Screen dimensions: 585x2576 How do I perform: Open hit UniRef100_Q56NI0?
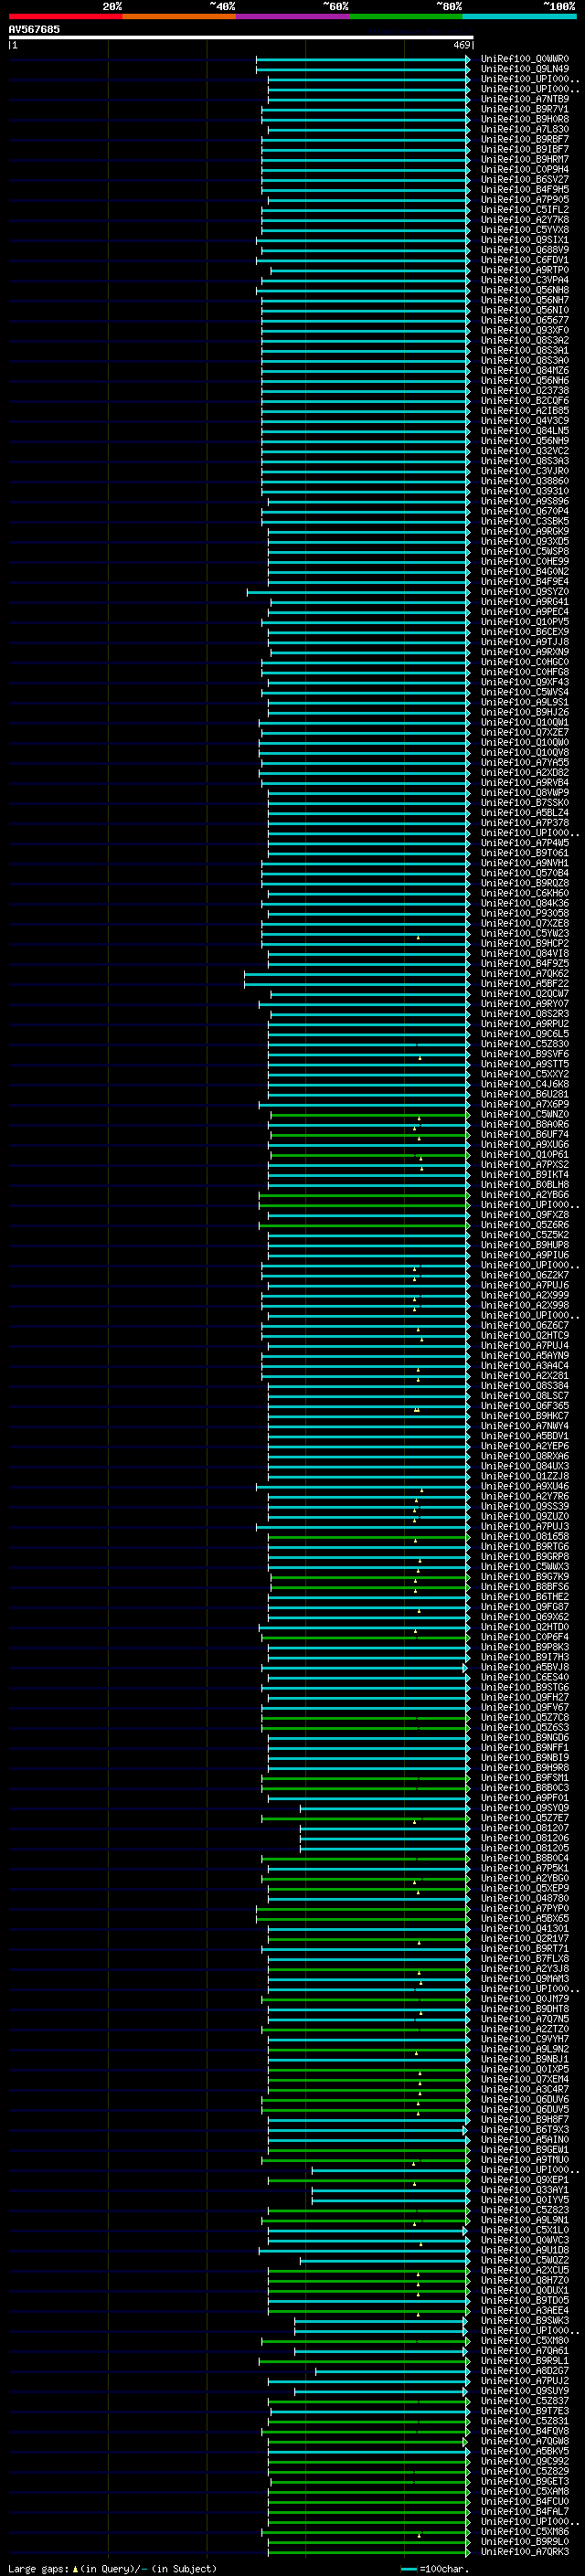coord(524,310)
